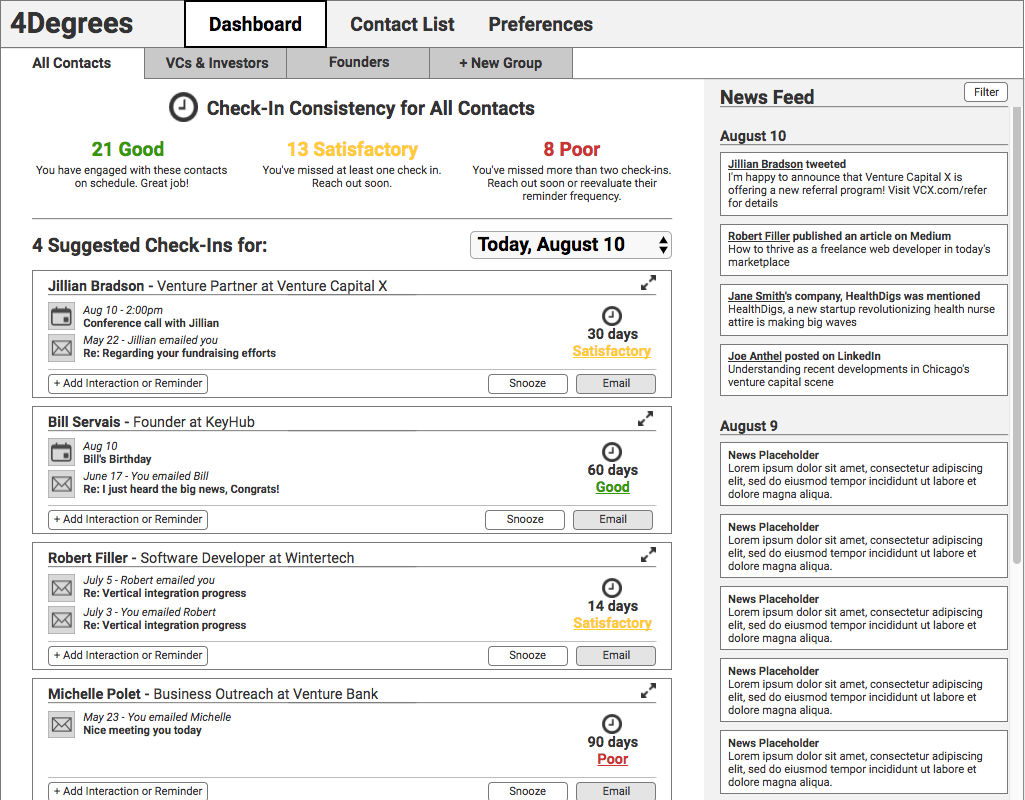Click the clock icon above 60 days

(x=612, y=452)
